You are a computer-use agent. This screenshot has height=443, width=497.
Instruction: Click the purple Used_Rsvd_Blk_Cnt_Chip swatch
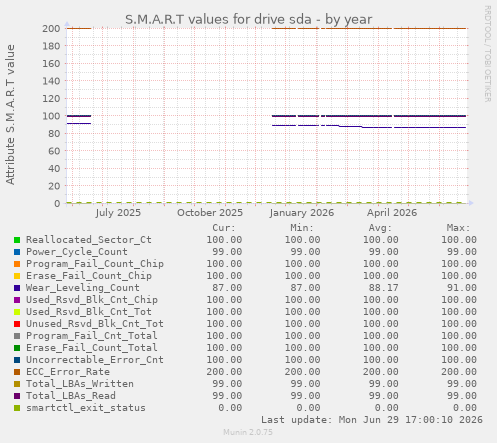click(17, 300)
